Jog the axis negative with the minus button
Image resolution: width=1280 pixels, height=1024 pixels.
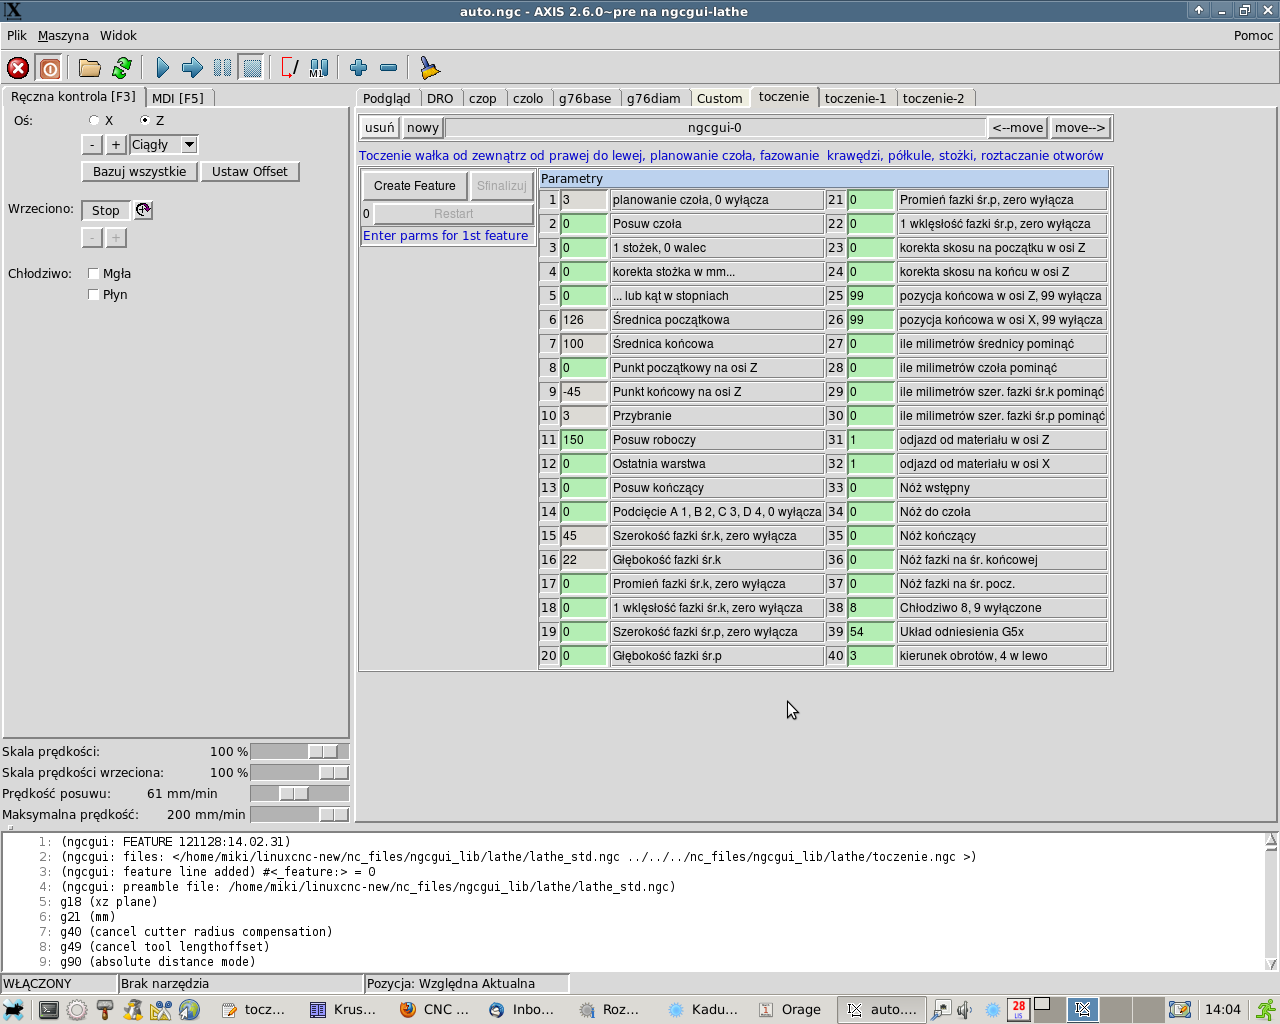(x=92, y=145)
